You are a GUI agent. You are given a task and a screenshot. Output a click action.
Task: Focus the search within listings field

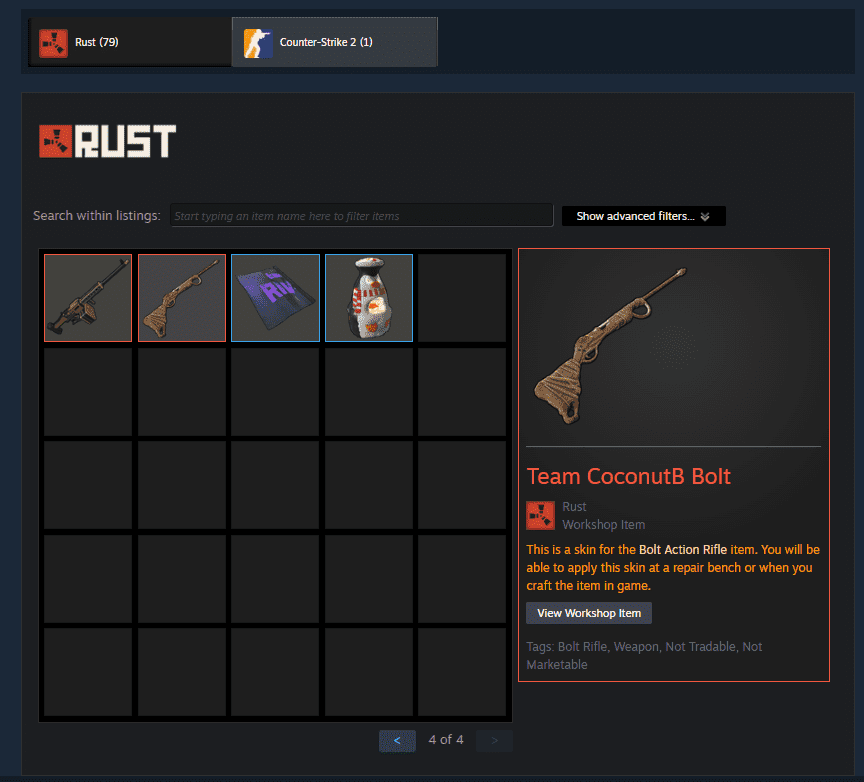click(x=361, y=215)
